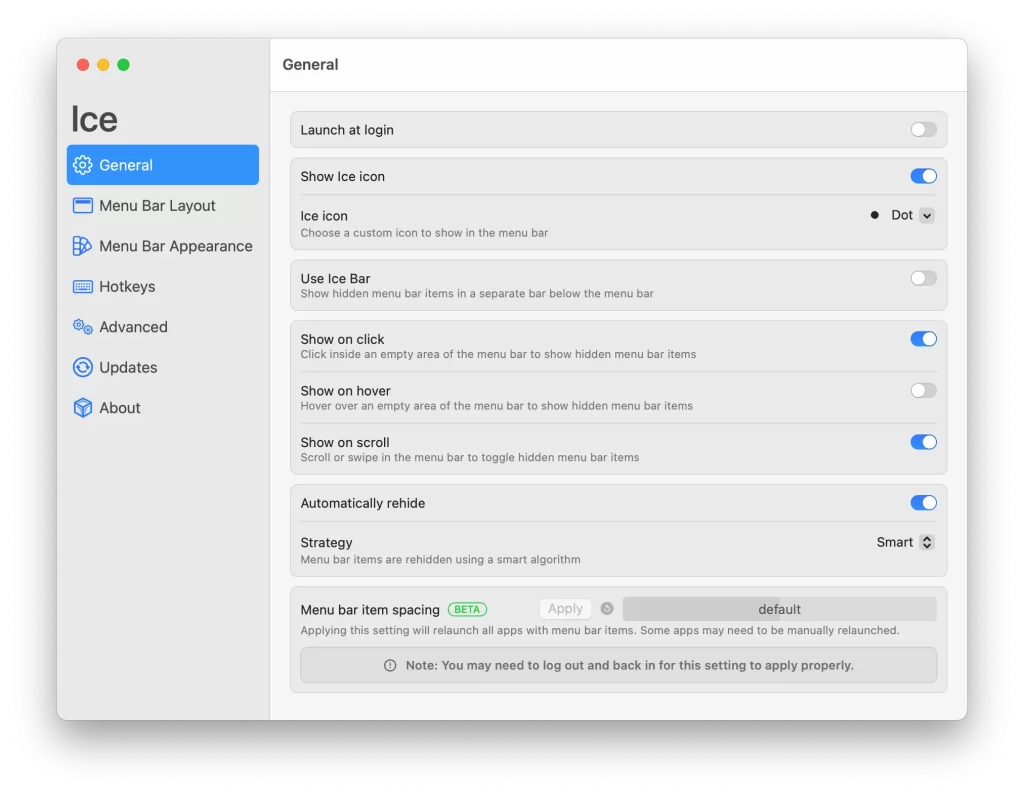Click the Advanced gears icon
The image size is (1024, 795).
tap(82, 327)
